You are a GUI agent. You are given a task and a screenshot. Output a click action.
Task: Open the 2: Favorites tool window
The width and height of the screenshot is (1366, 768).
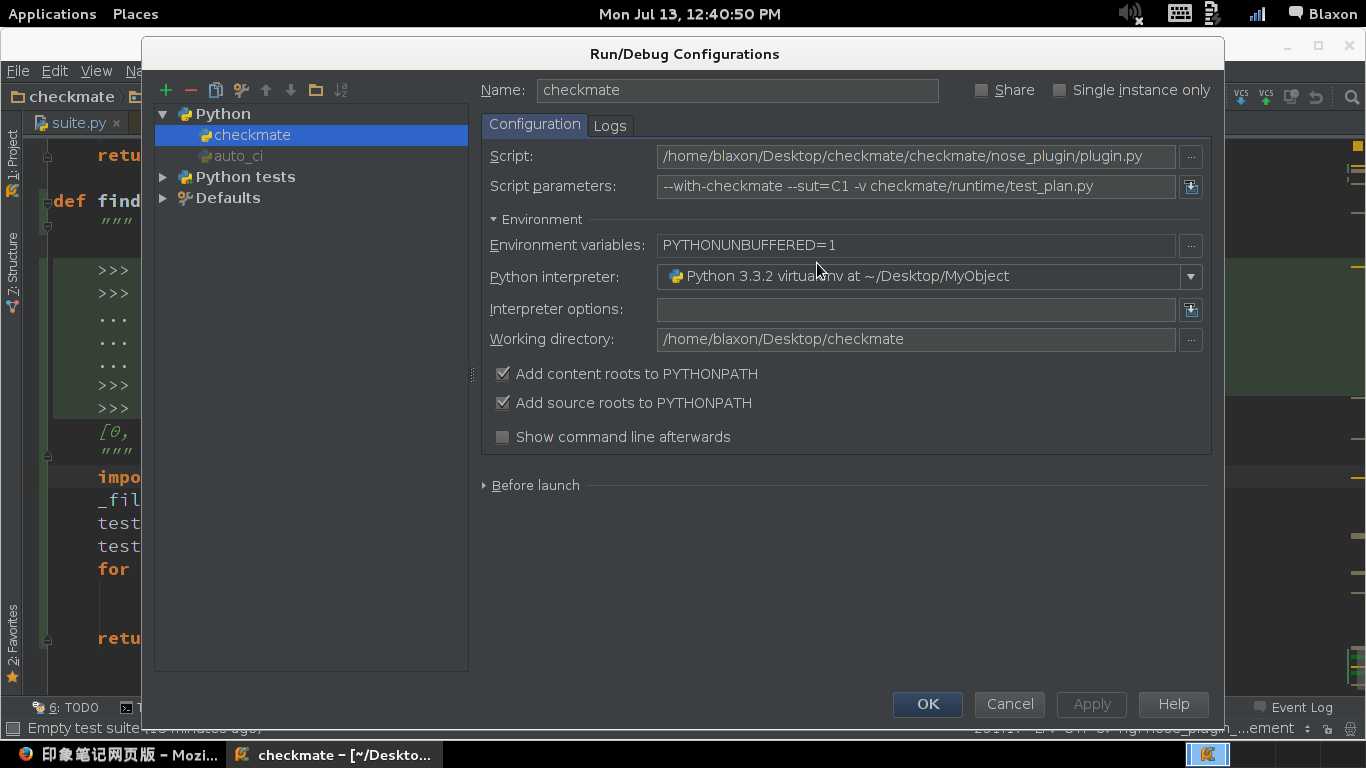pyautogui.click(x=12, y=643)
